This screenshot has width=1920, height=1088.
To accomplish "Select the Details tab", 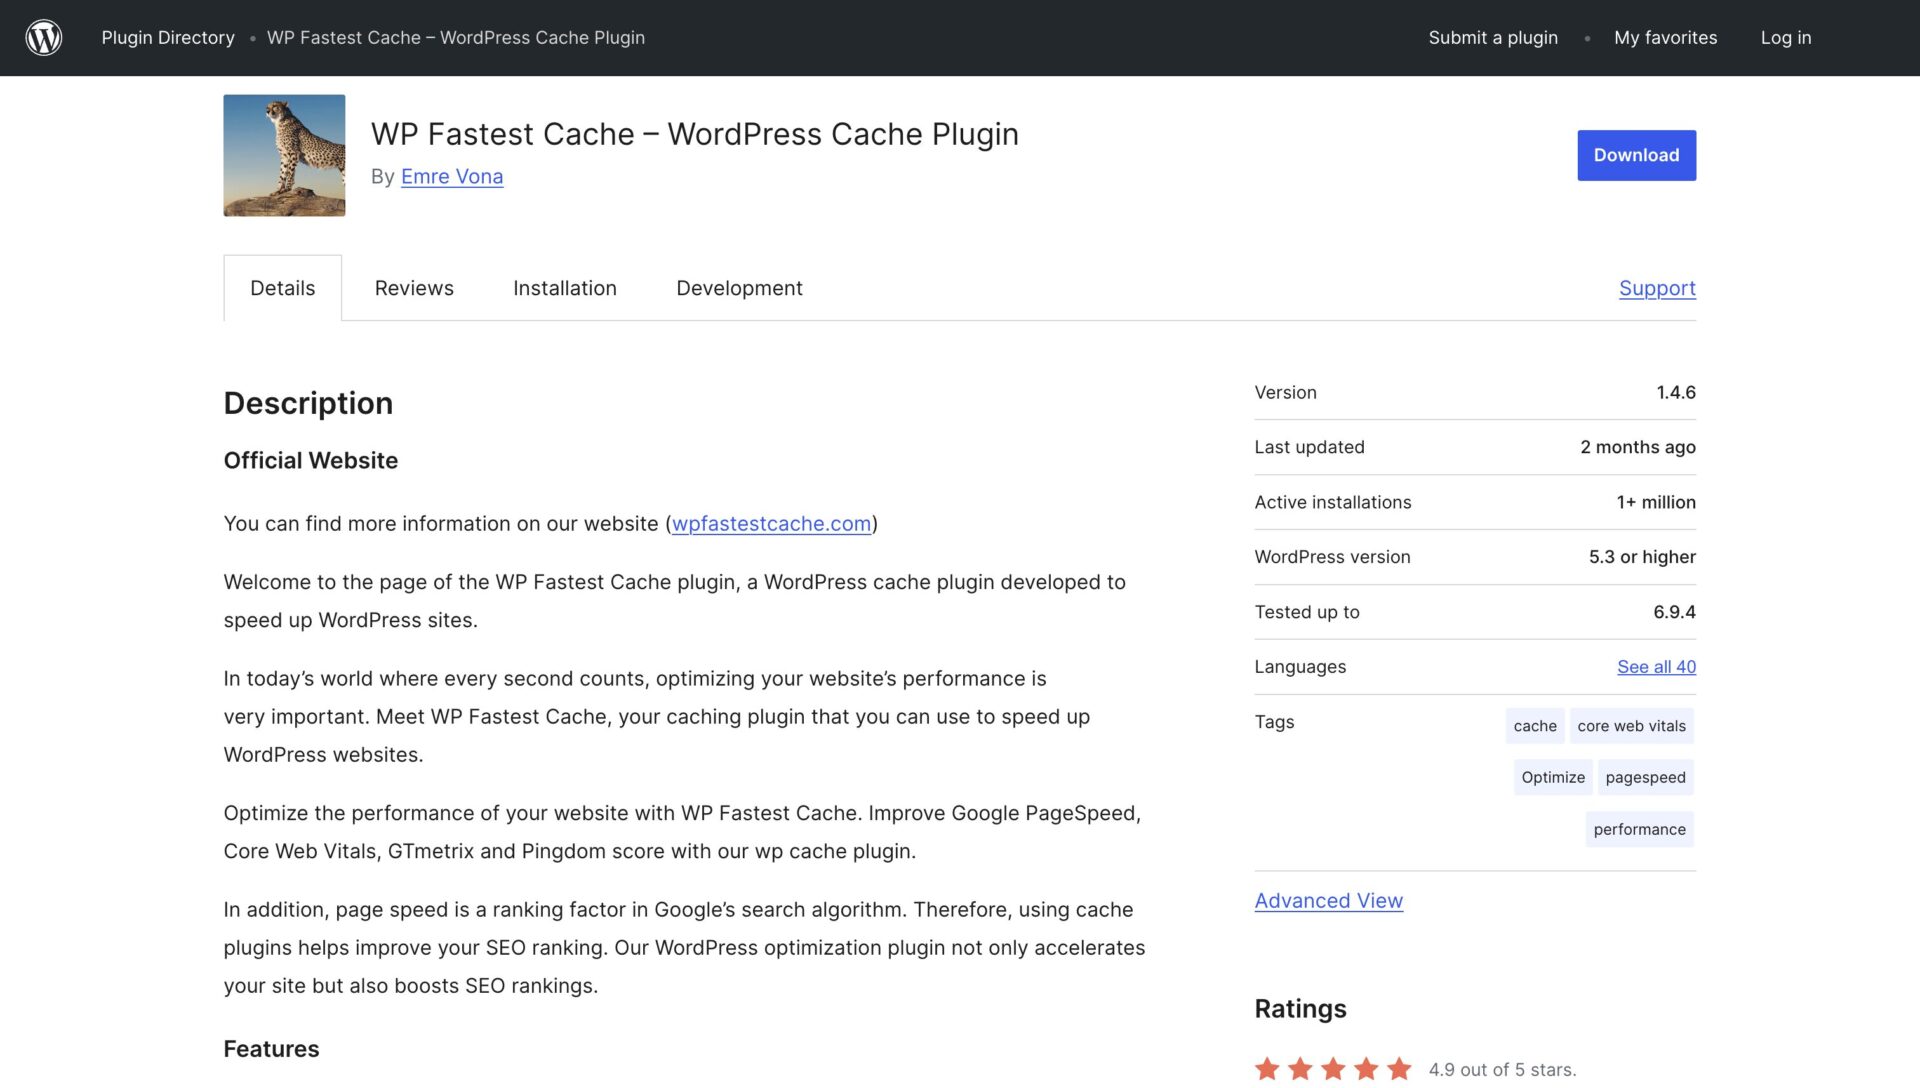I will [x=282, y=288].
